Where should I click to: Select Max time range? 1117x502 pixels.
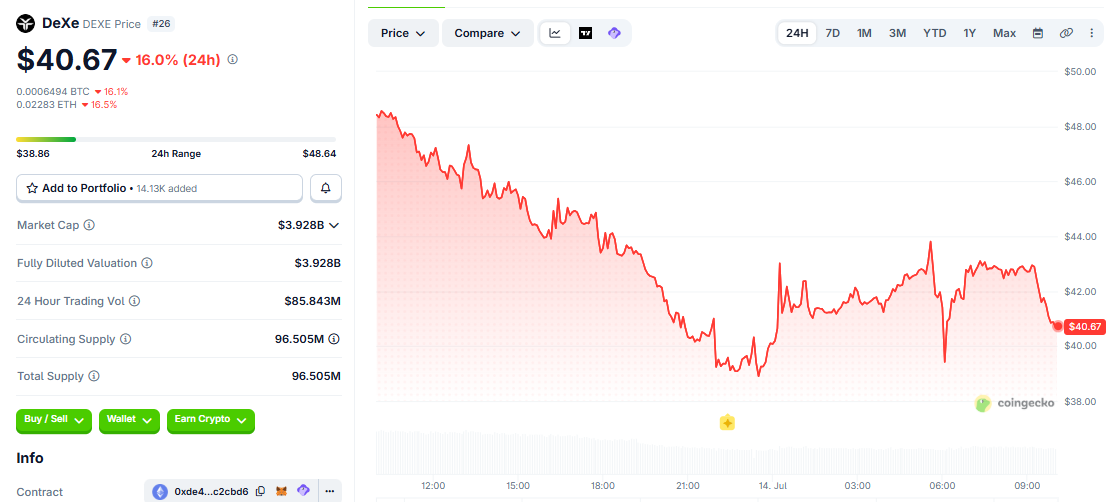click(x=1004, y=33)
